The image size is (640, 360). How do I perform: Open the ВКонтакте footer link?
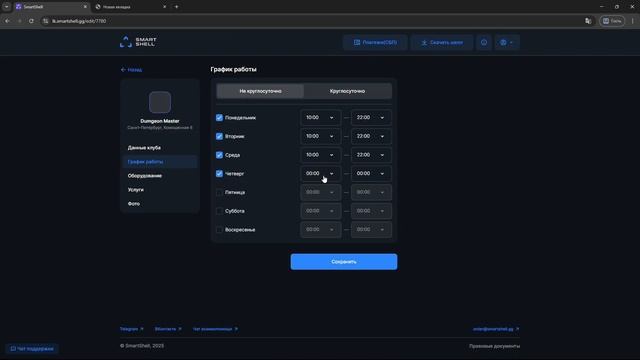[168, 329]
